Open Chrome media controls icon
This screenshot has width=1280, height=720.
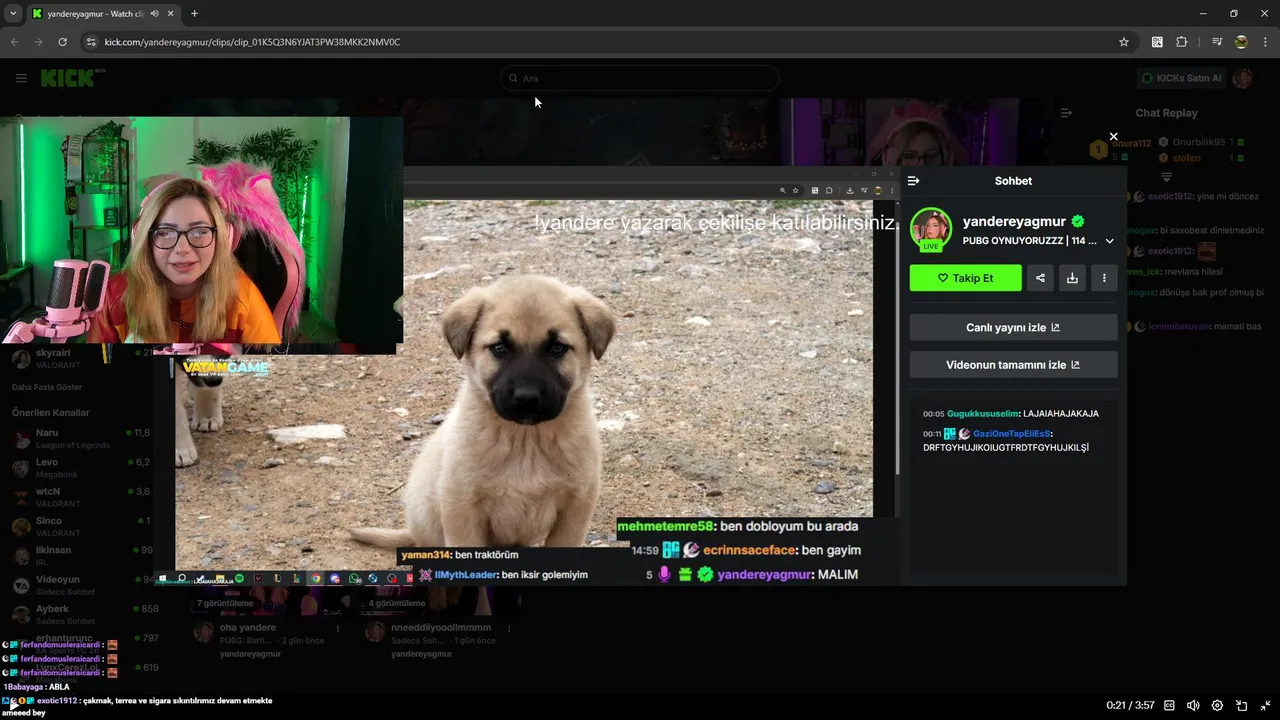(x=1217, y=42)
